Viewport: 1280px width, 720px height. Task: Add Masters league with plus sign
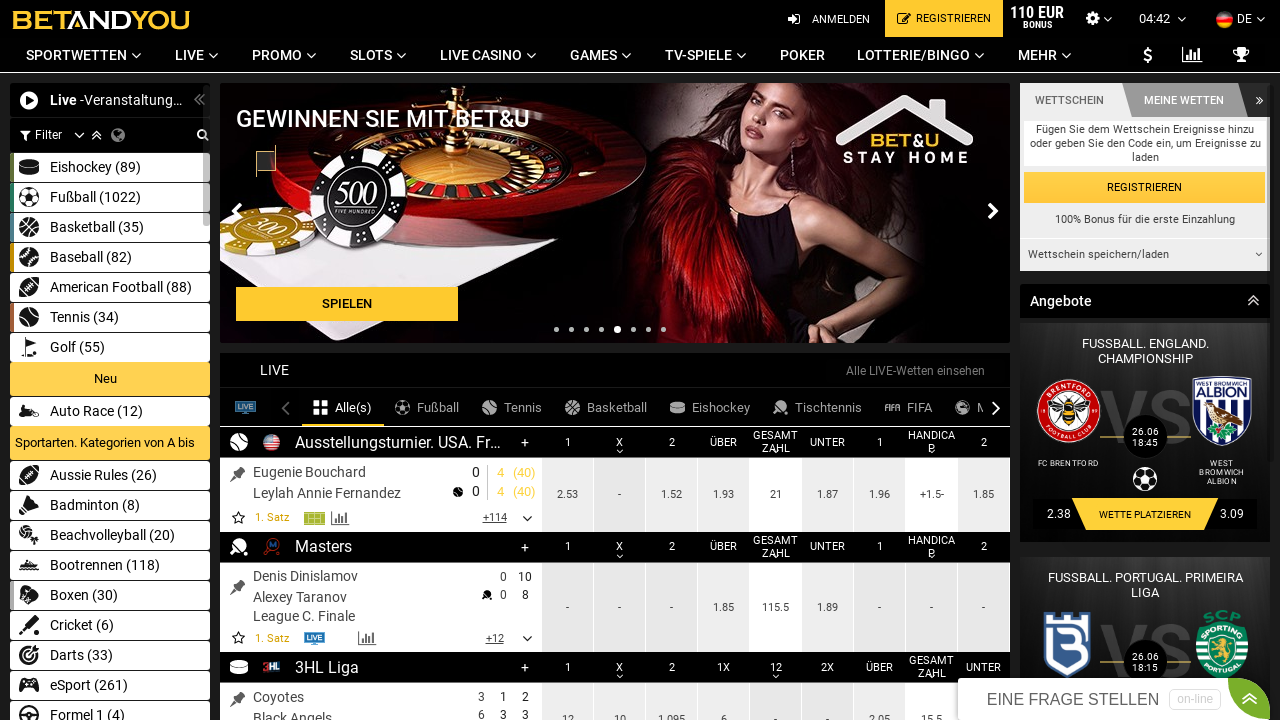coord(525,547)
